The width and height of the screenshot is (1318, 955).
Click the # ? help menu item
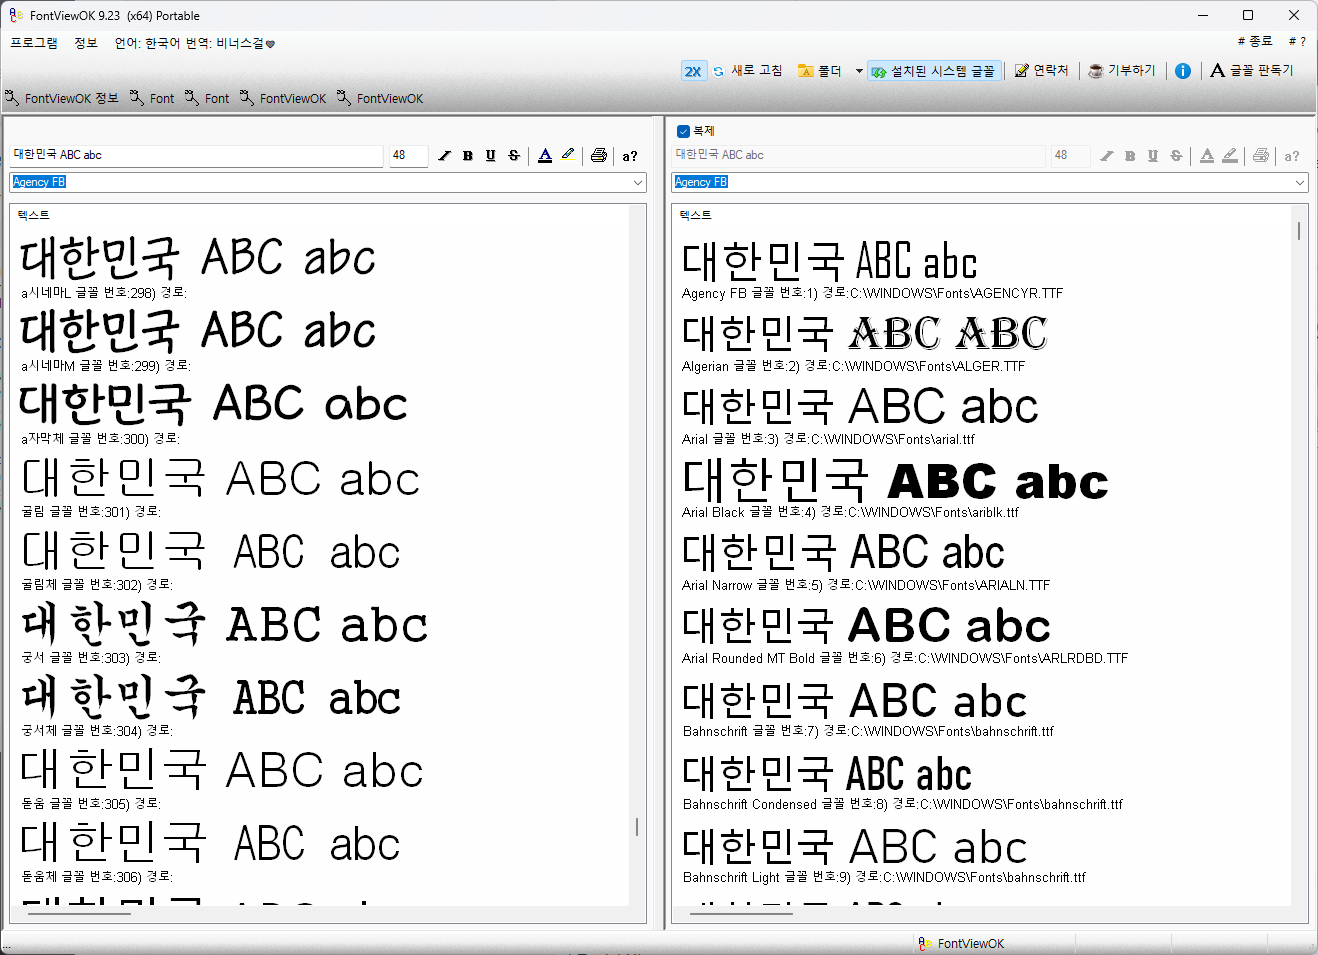[1297, 42]
